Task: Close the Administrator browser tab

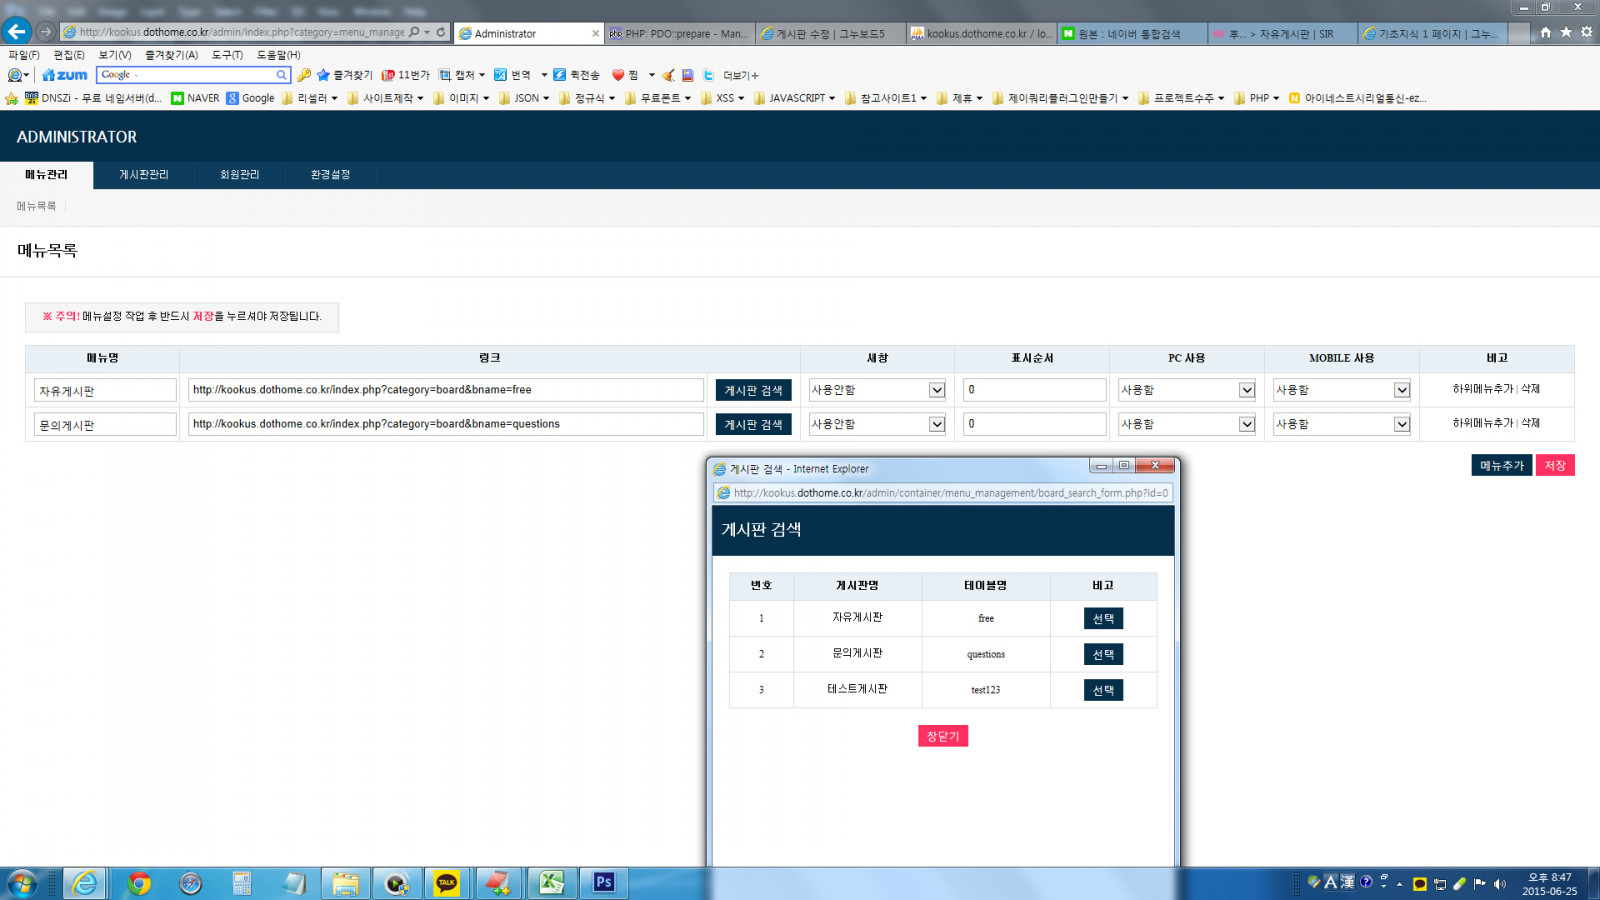Action: [596, 33]
